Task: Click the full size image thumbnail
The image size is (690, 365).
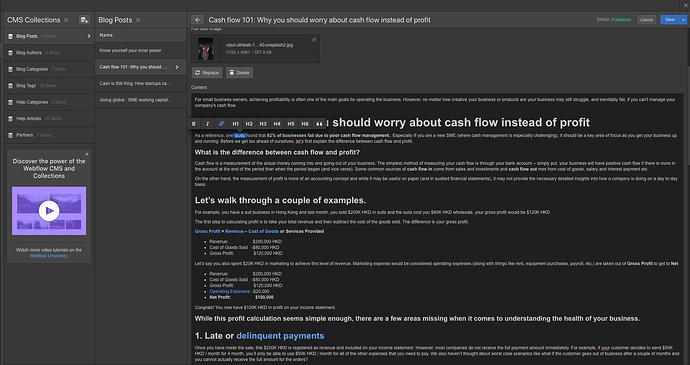Action: pos(206,48)
